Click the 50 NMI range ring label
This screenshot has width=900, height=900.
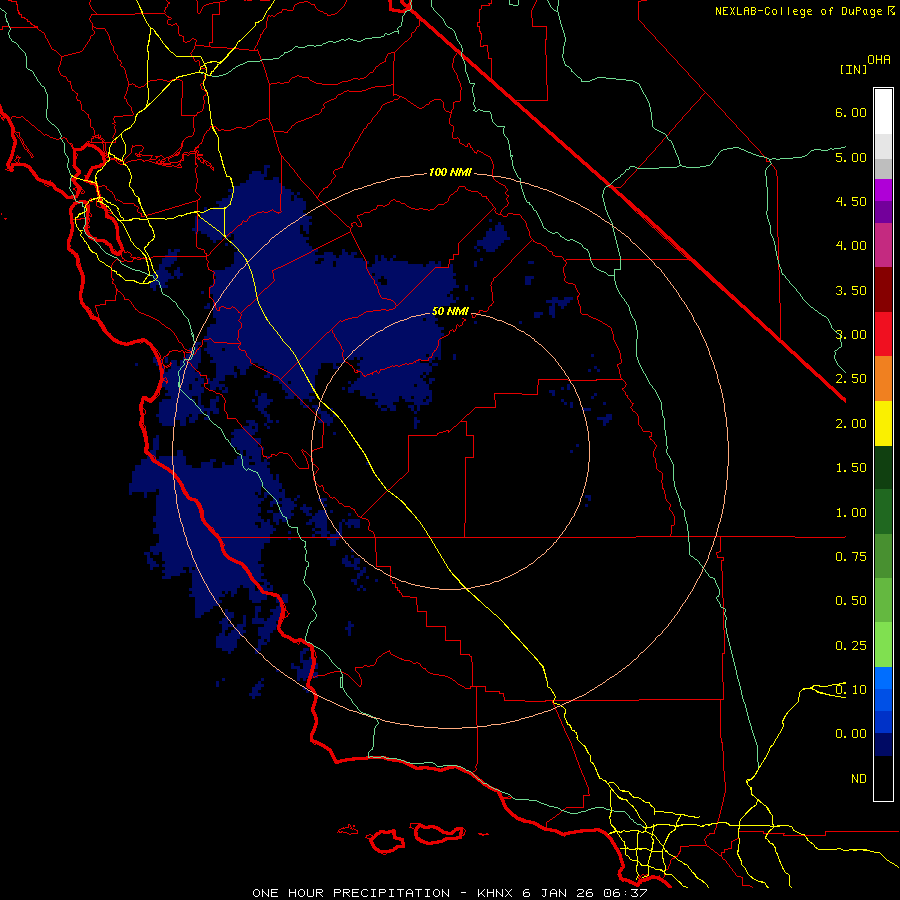coord(450,311)
